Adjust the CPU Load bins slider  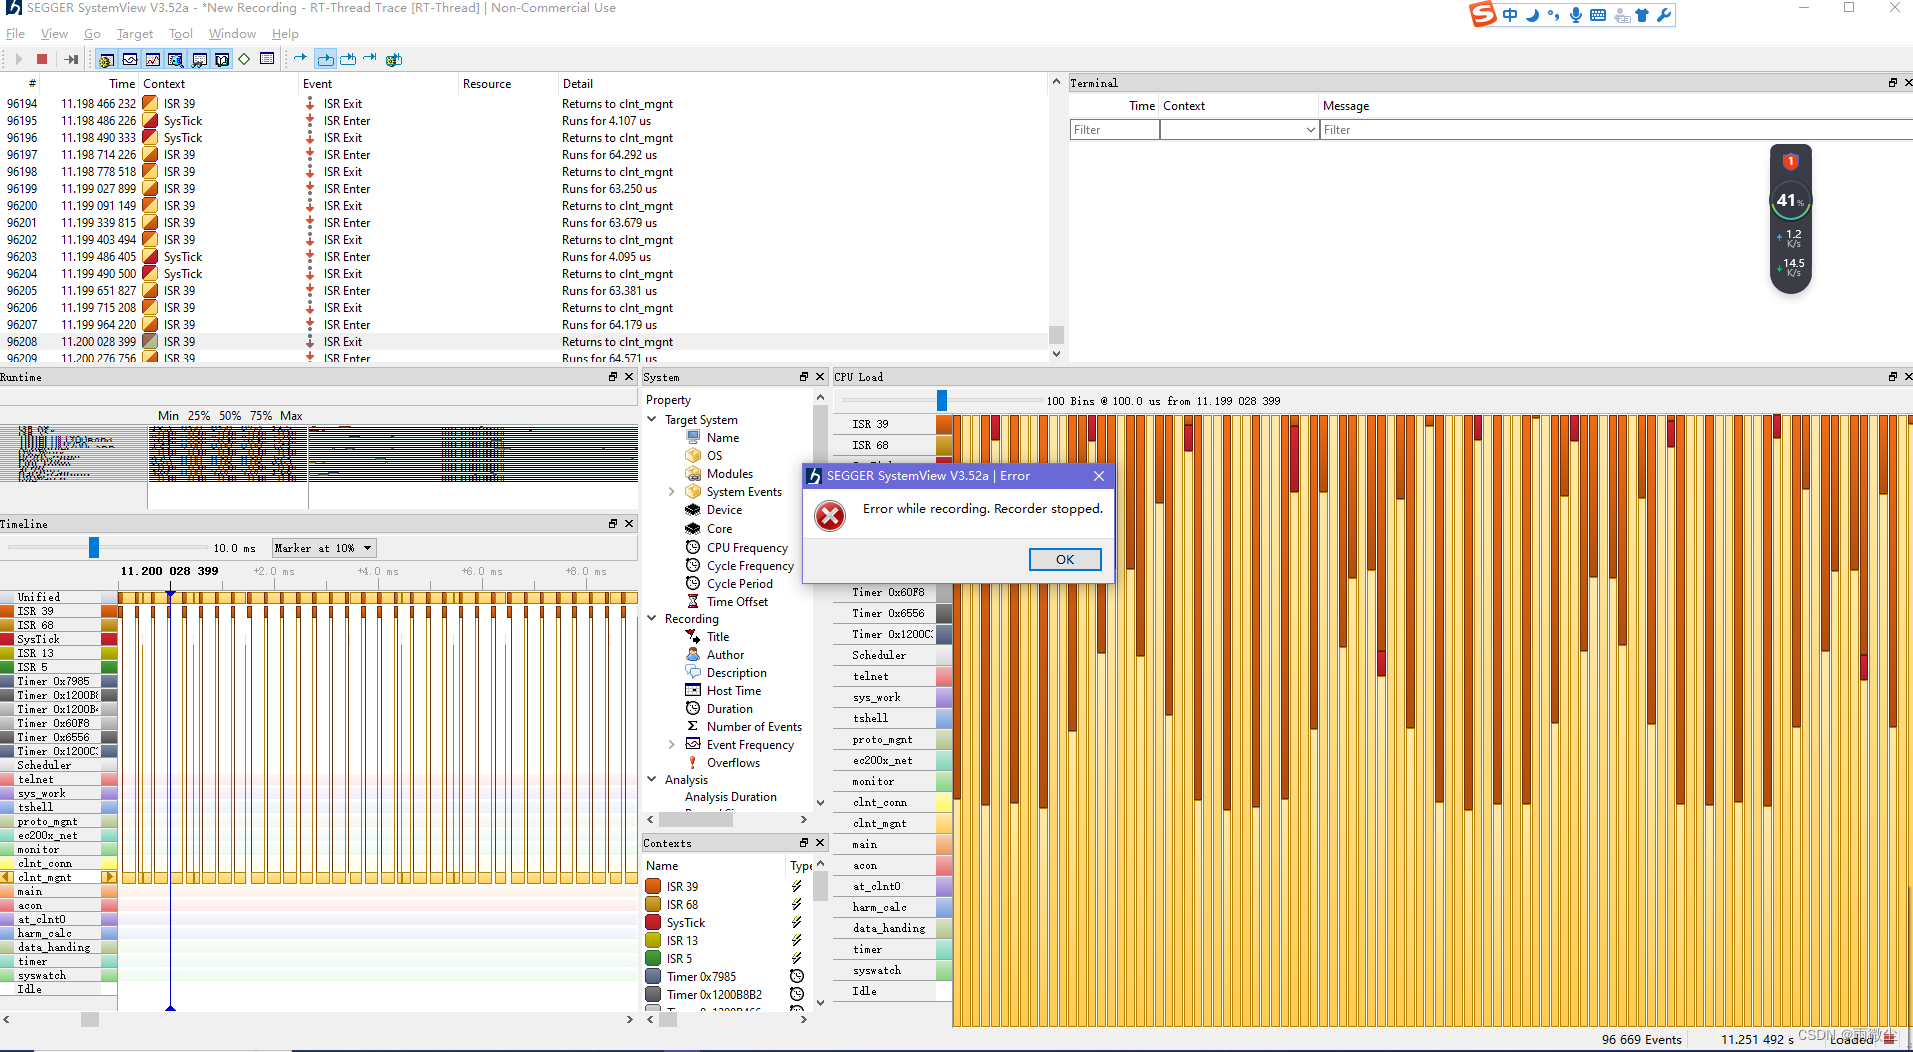tap(942, 400)
